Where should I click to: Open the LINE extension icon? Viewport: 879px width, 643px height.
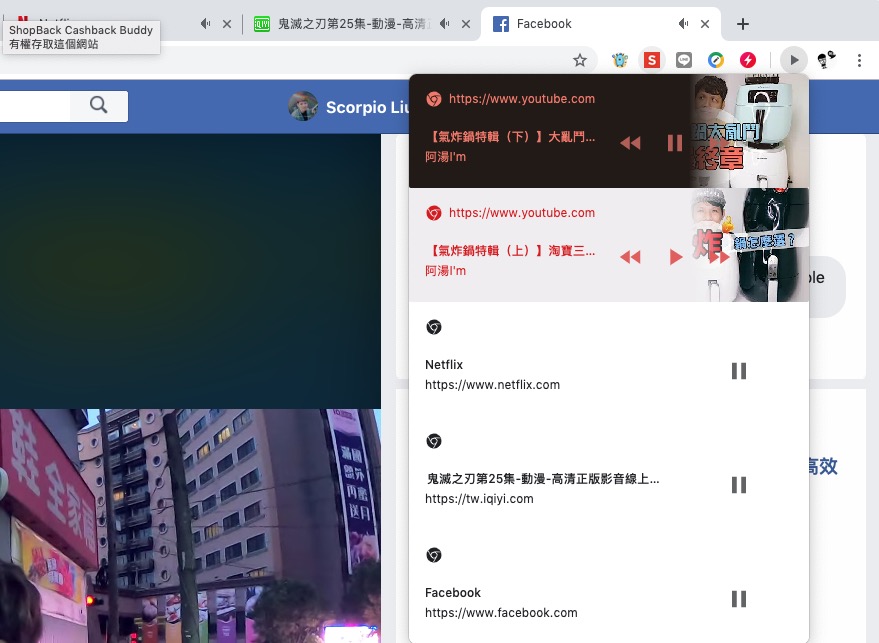[x=683, y=60]
